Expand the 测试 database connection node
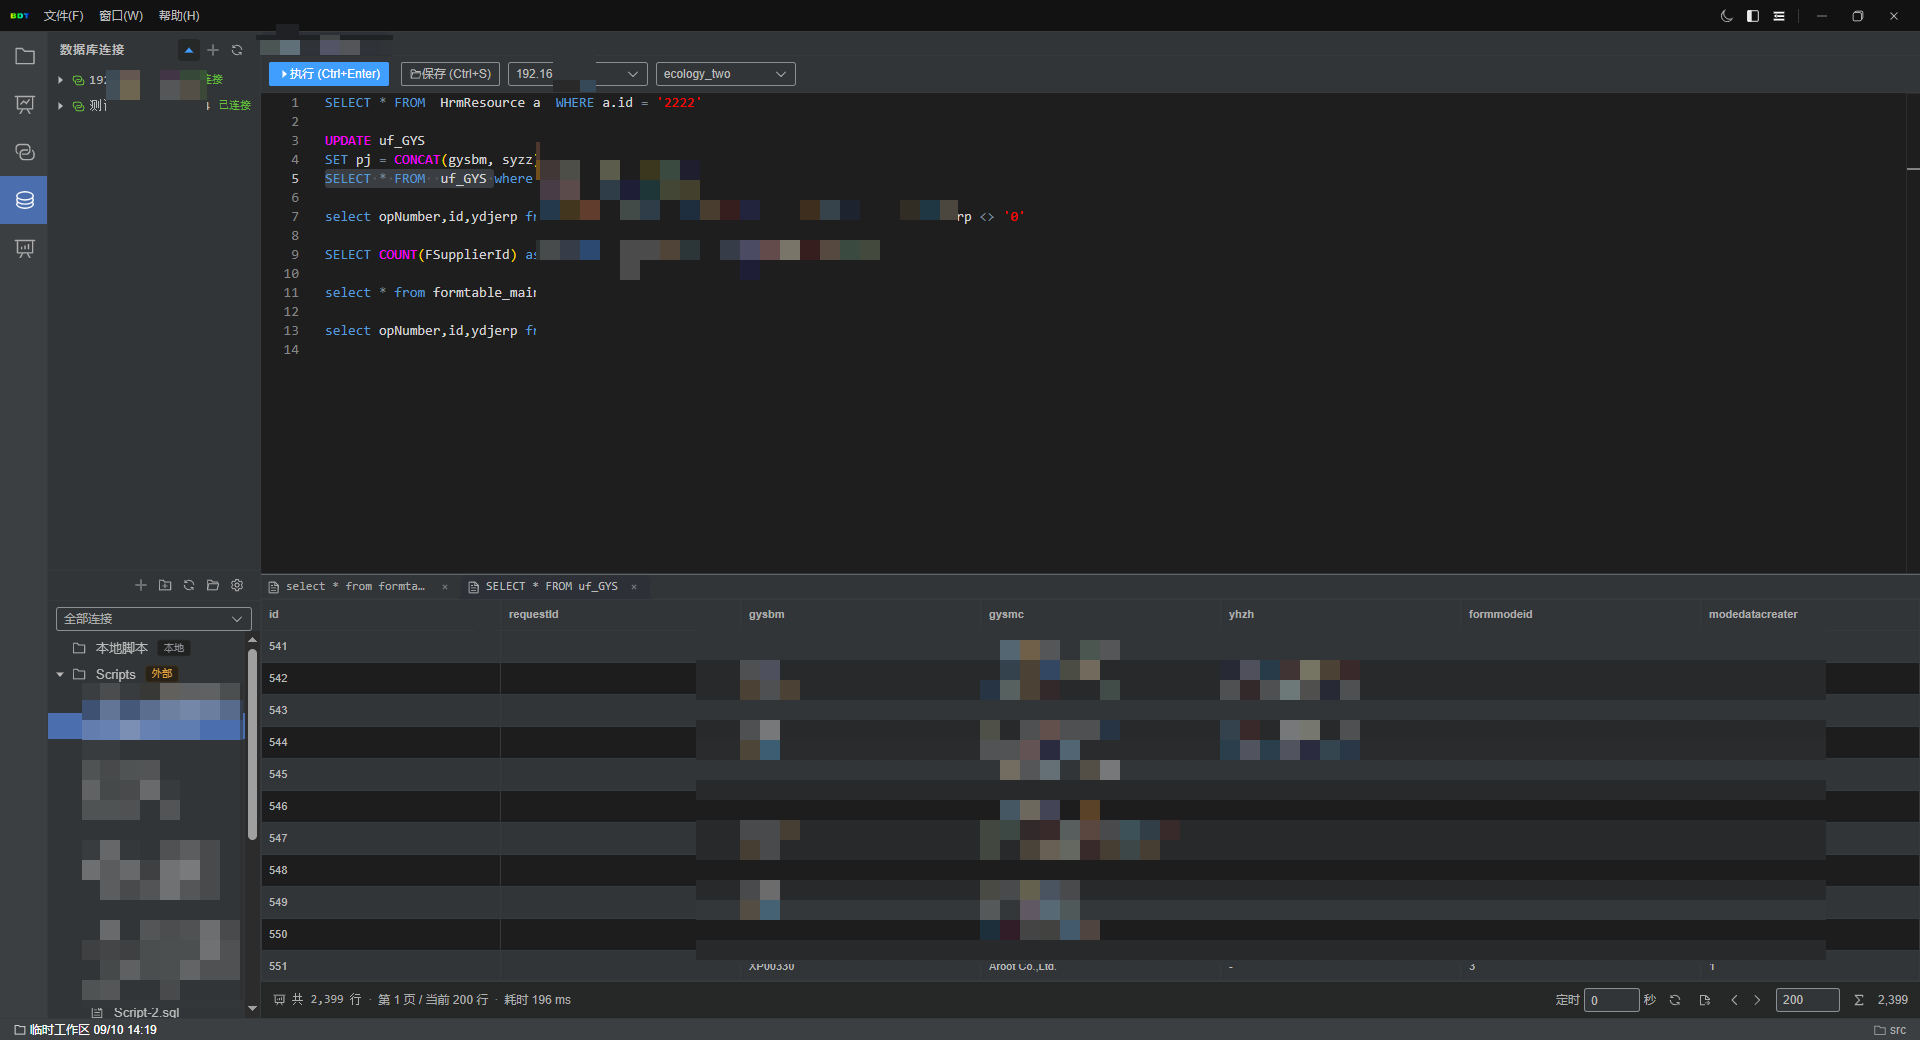The image size is (1920, 1040). [x=61, y=106]
